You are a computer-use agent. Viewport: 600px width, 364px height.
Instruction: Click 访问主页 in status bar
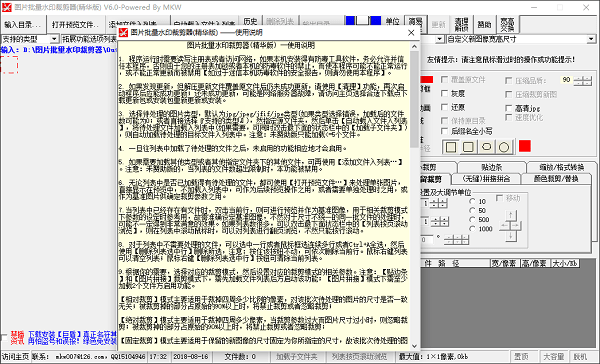(x=15, y=357)
